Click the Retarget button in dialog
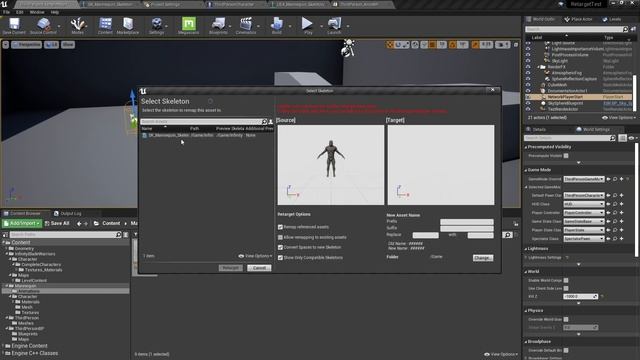 click(231, 268)
